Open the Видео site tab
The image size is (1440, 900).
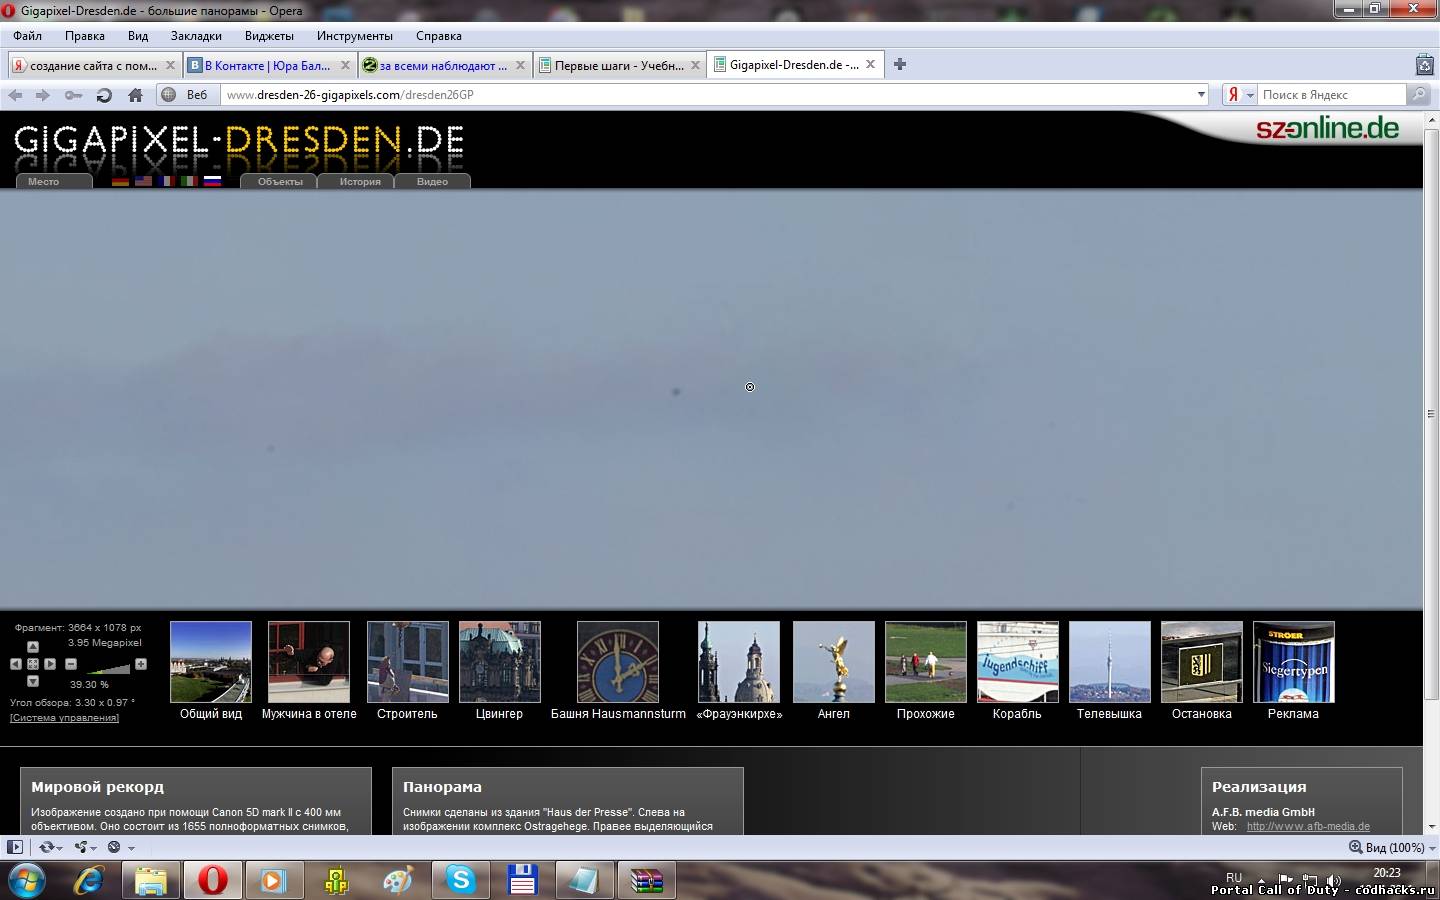pyautogui.click(x=432, y=181)
